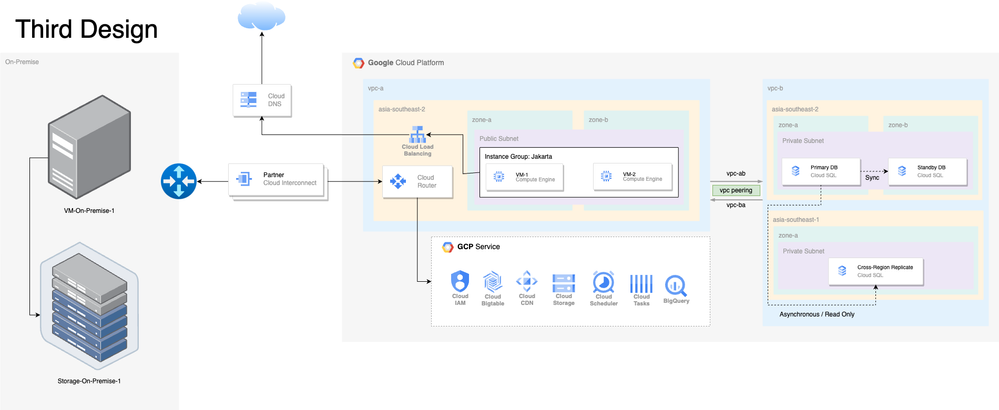Click the Google Cloud Platform hexagon logo
The width and height of the screenshot is (999, 410).
coord(359,63)
